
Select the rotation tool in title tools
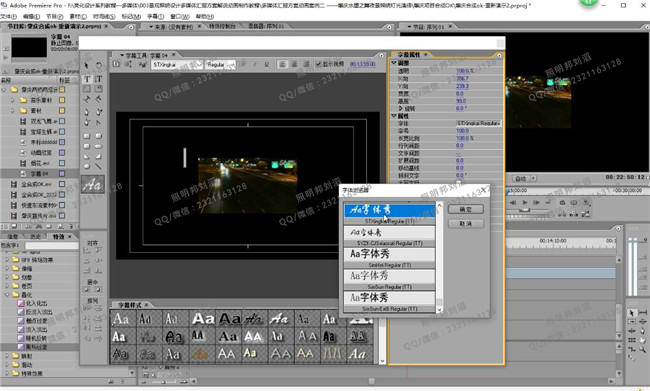coord(99,65)
